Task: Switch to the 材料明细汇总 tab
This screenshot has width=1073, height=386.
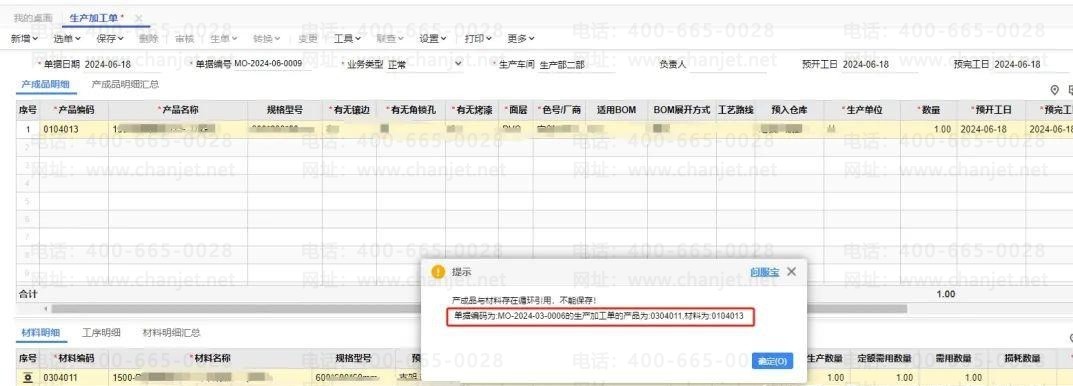Action: (171, 333)
